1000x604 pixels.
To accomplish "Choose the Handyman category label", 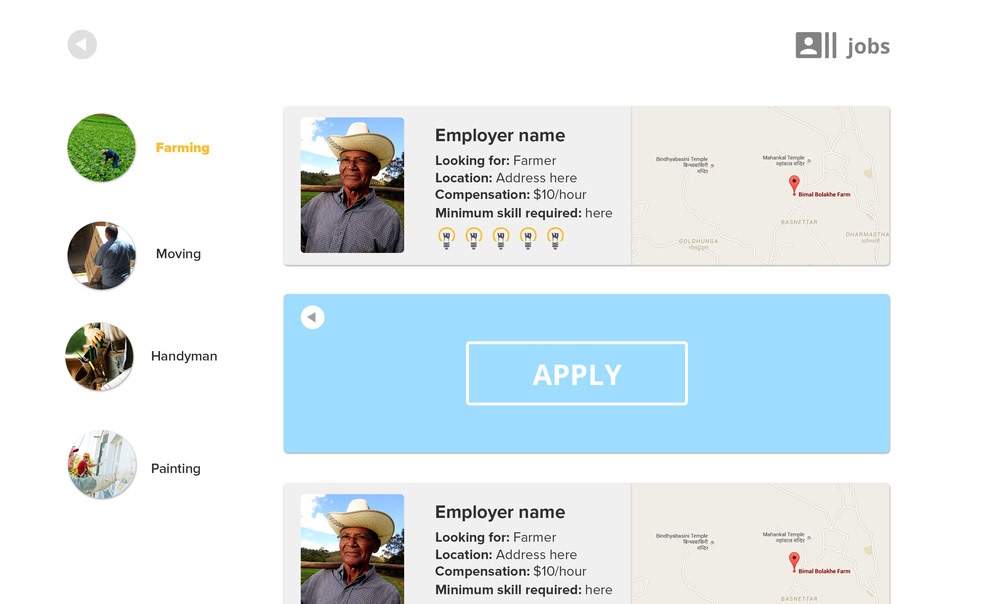I will [184, 356].
